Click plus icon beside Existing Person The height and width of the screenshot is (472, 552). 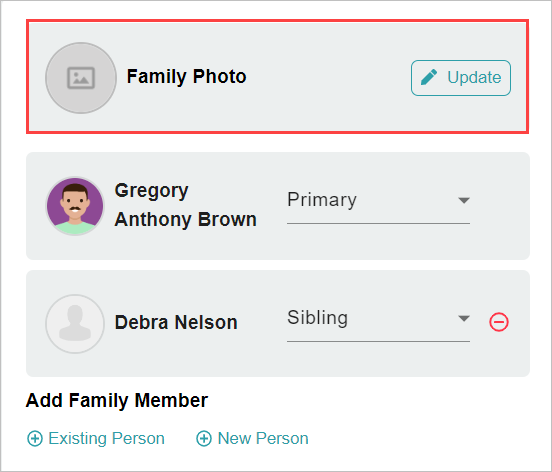point(35,439)
